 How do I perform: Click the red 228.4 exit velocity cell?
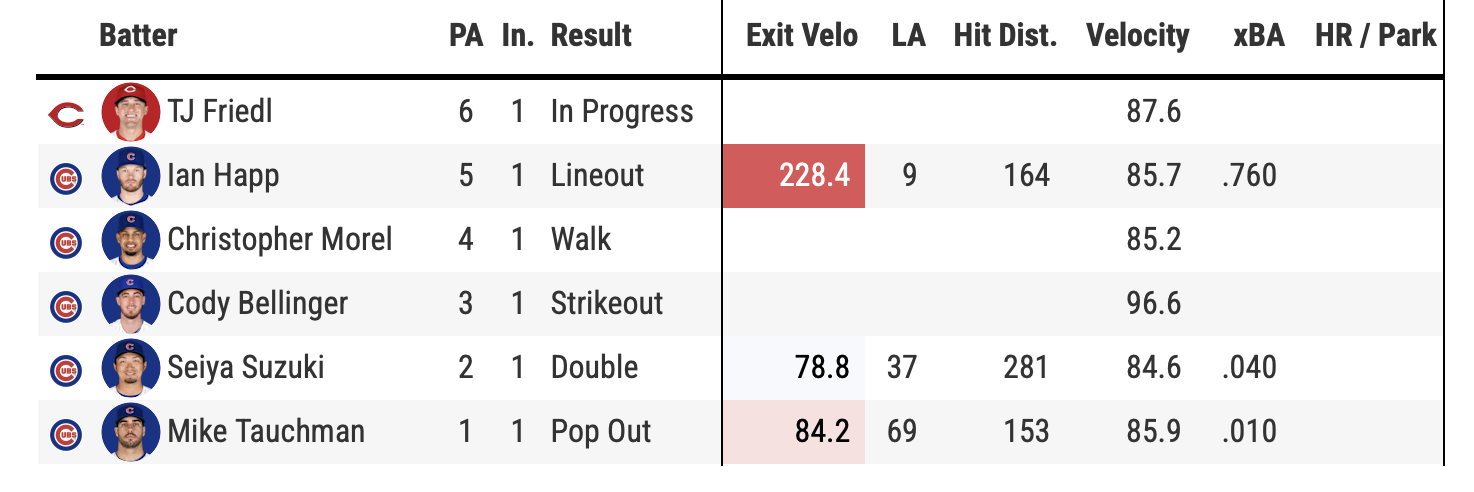[794, 176]
